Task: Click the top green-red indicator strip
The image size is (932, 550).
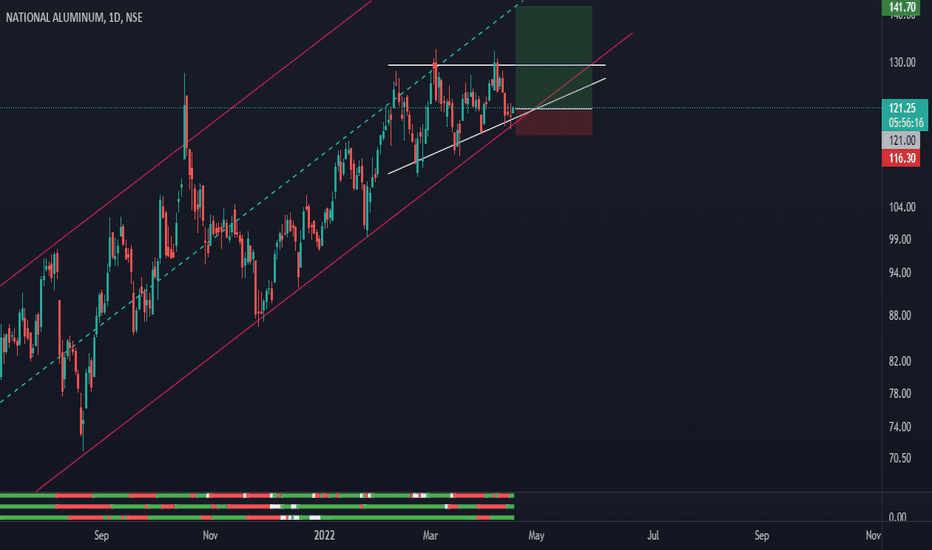Action: [257, 495]
